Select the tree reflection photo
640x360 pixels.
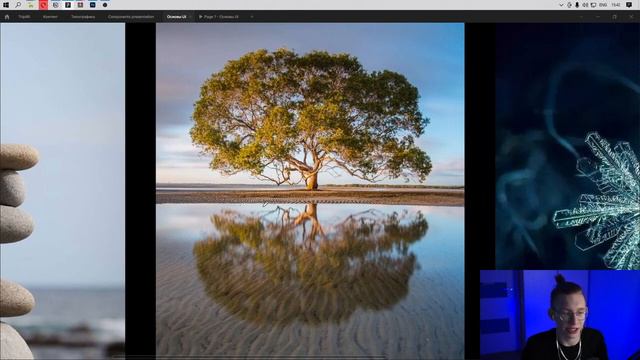click(310, 191)
